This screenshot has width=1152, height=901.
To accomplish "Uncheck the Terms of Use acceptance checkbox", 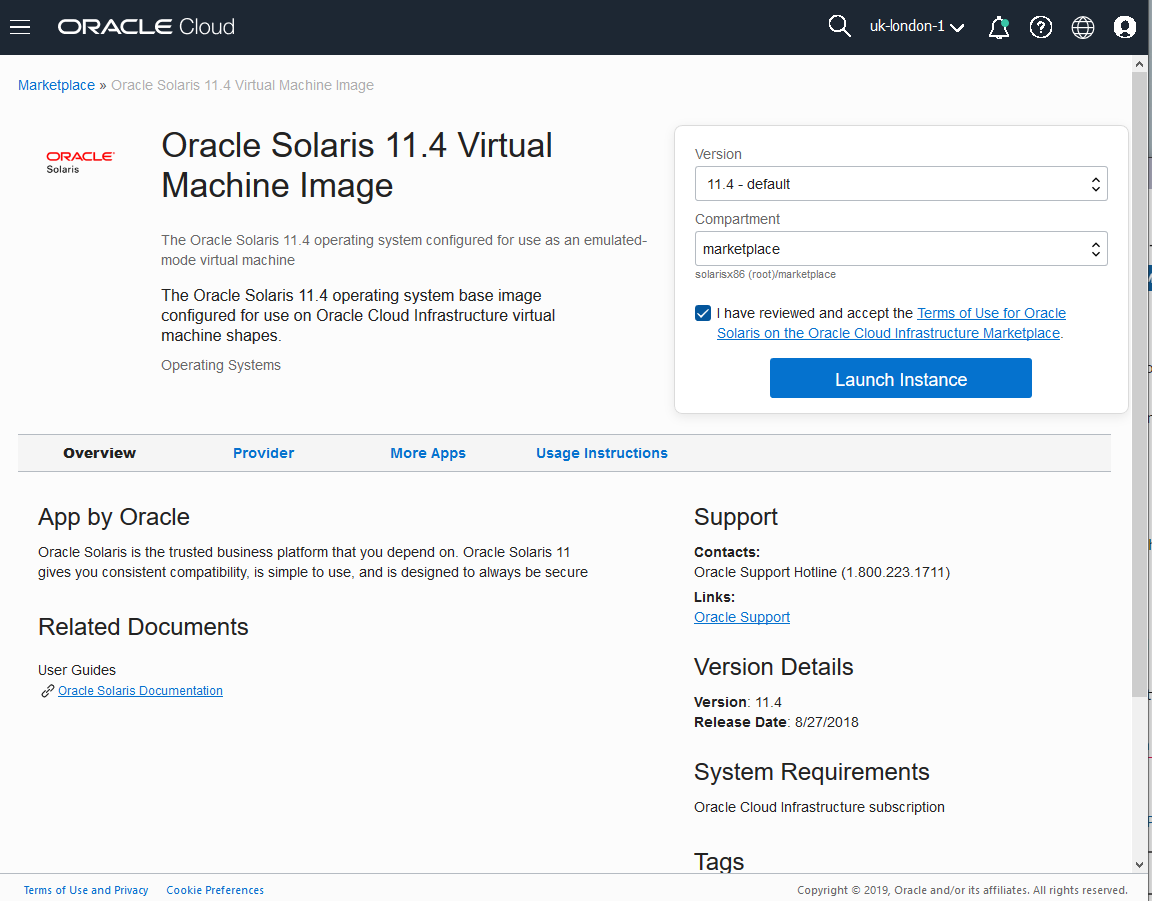I will 703,314.
